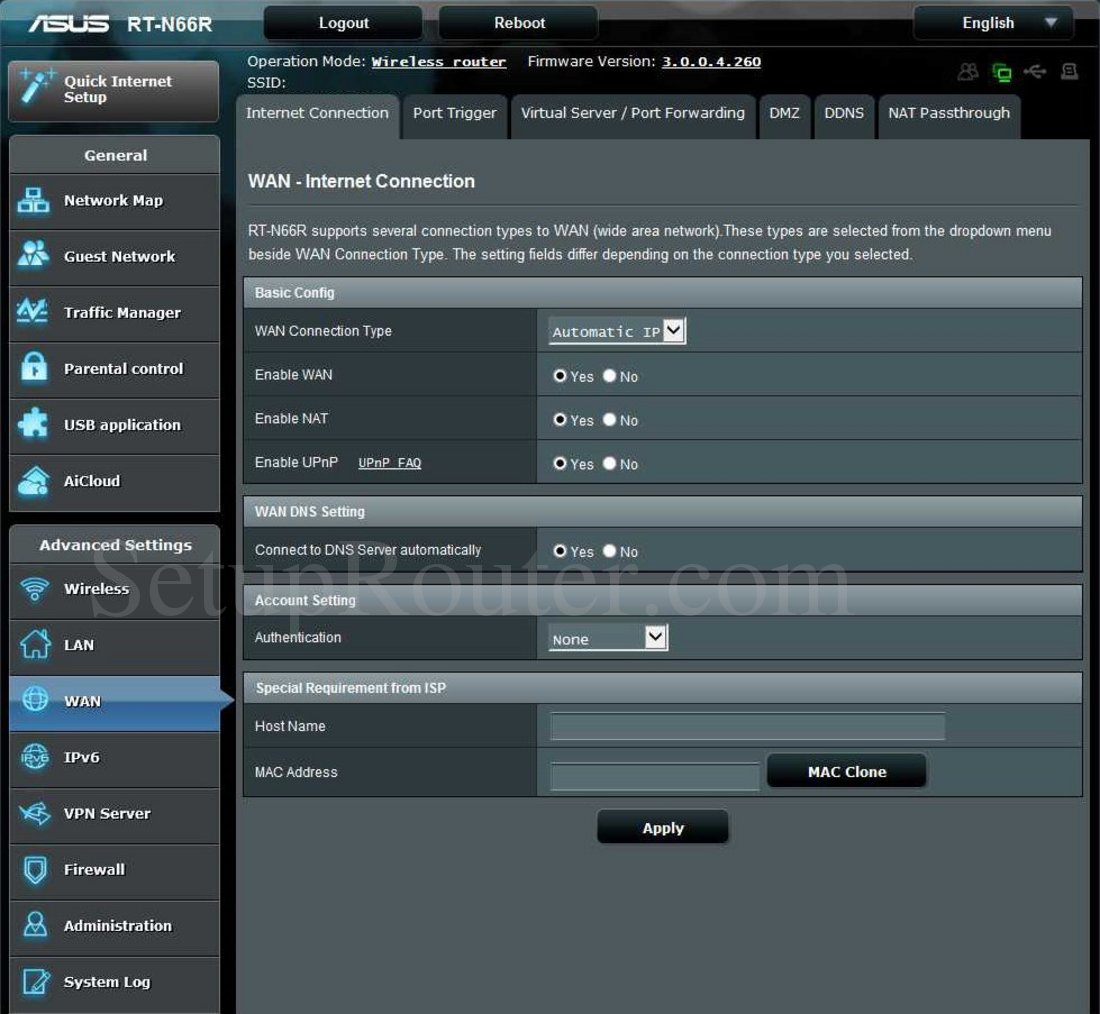Open the English language dropdown
This screenshot has width=1100, height=1014.
[993, 23]
